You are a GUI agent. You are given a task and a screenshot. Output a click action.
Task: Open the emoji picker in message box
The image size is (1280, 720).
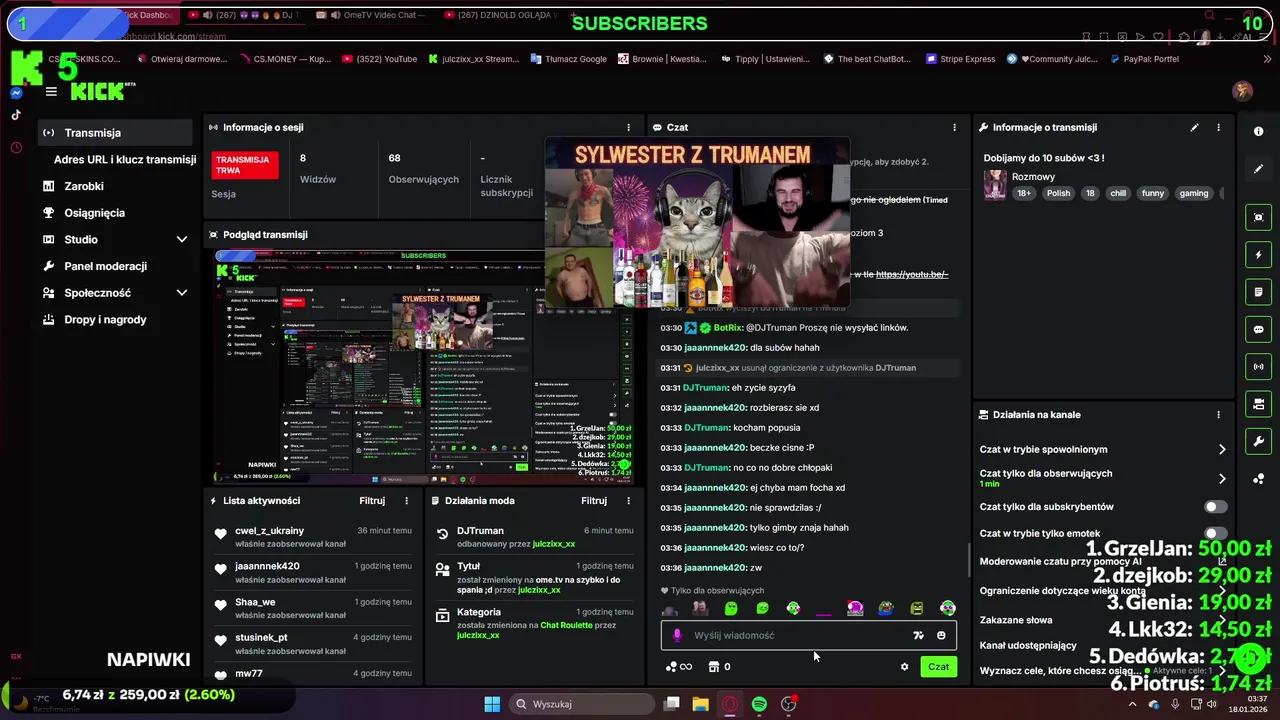coord(941,635)
